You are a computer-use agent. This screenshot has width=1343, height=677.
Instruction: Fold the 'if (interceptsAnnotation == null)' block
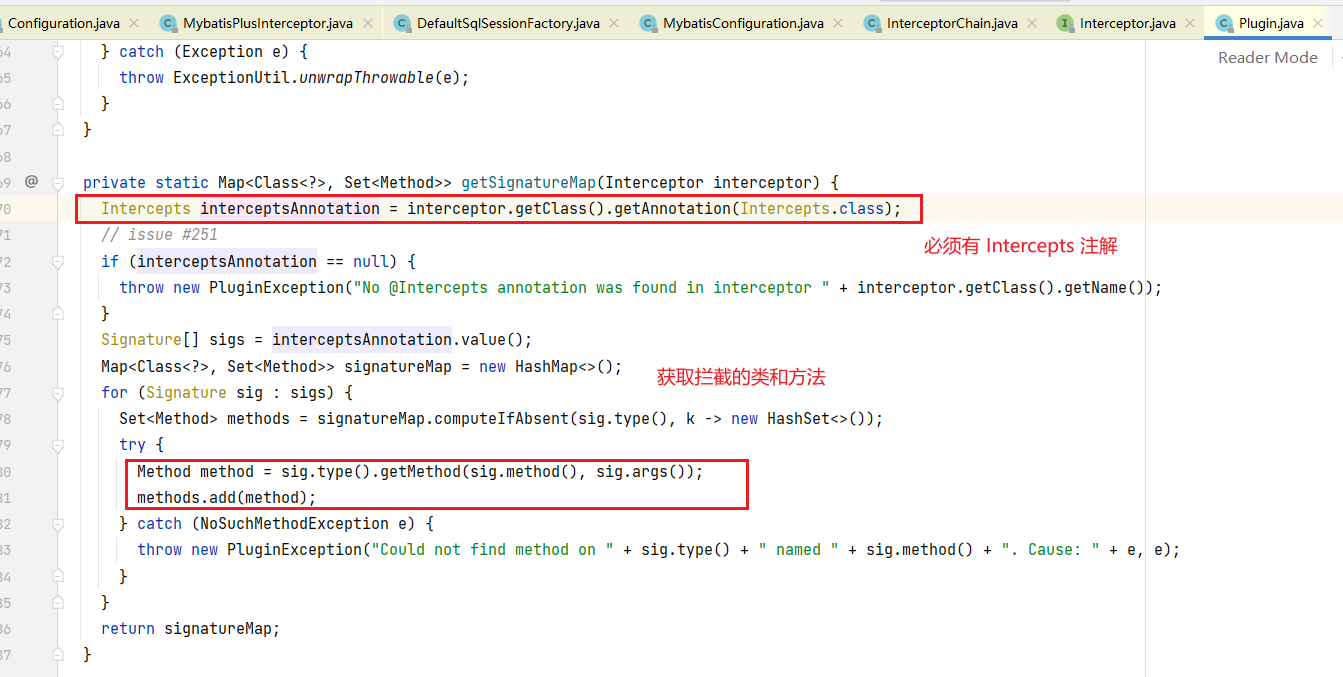pos(58,261)
